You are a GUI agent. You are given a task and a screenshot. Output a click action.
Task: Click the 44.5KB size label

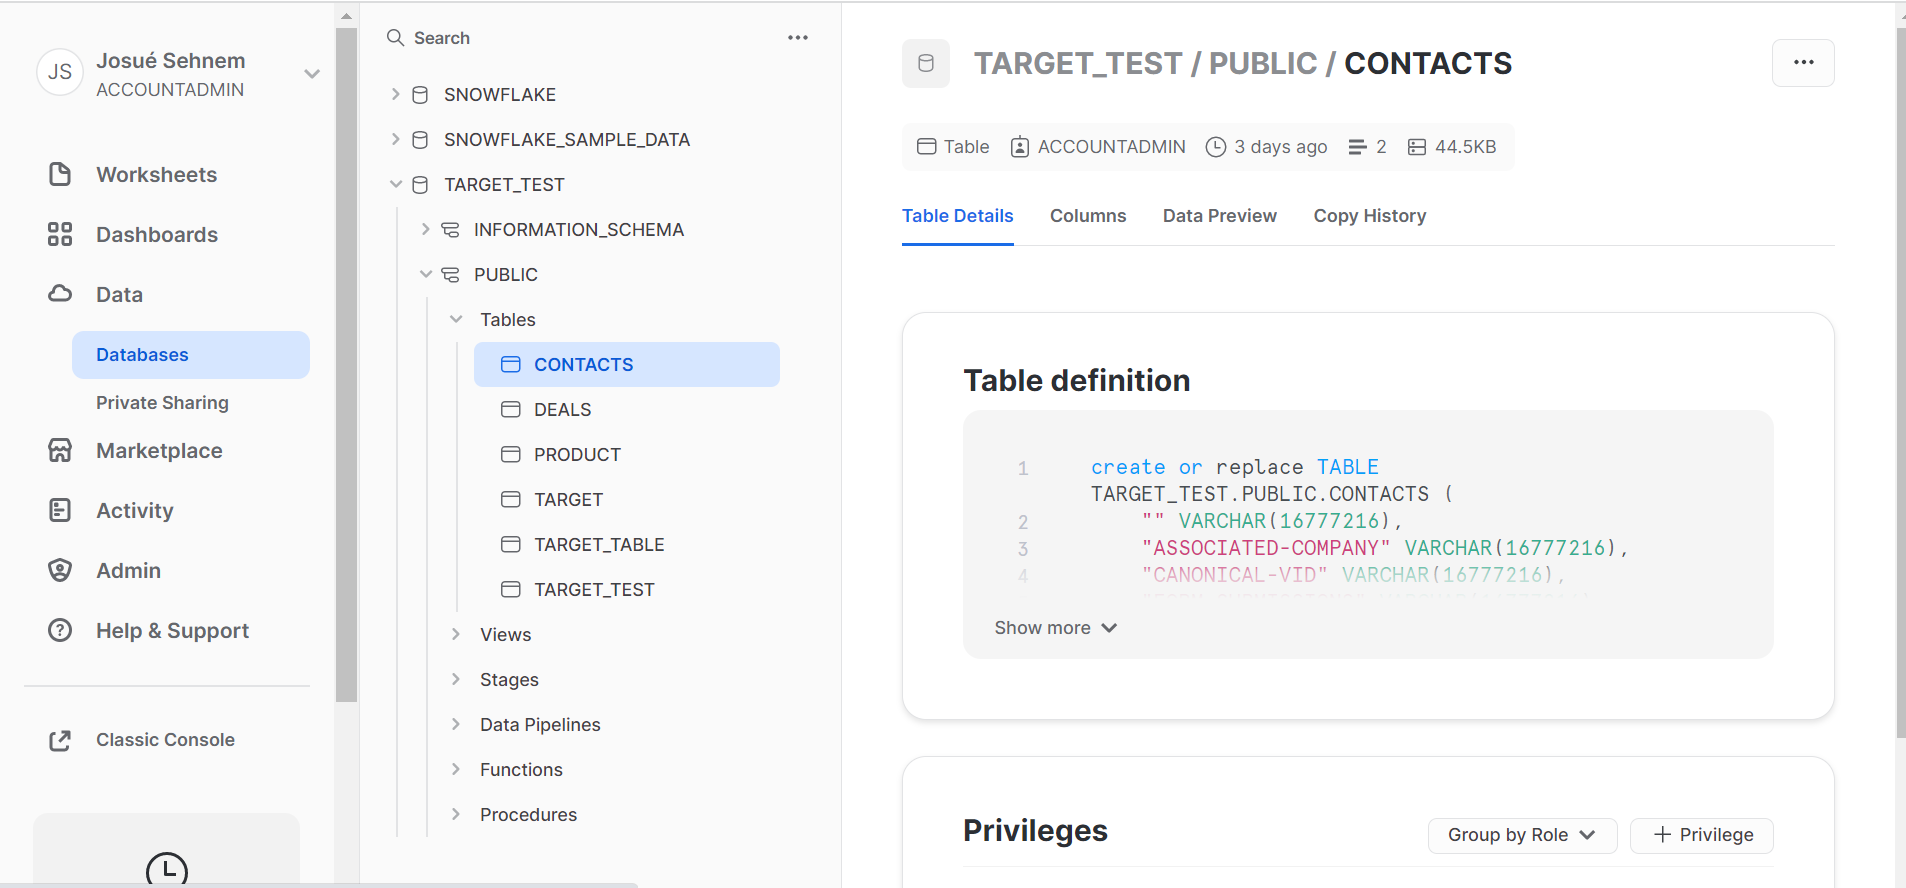pyautogui.click(x=1465, y=147)
